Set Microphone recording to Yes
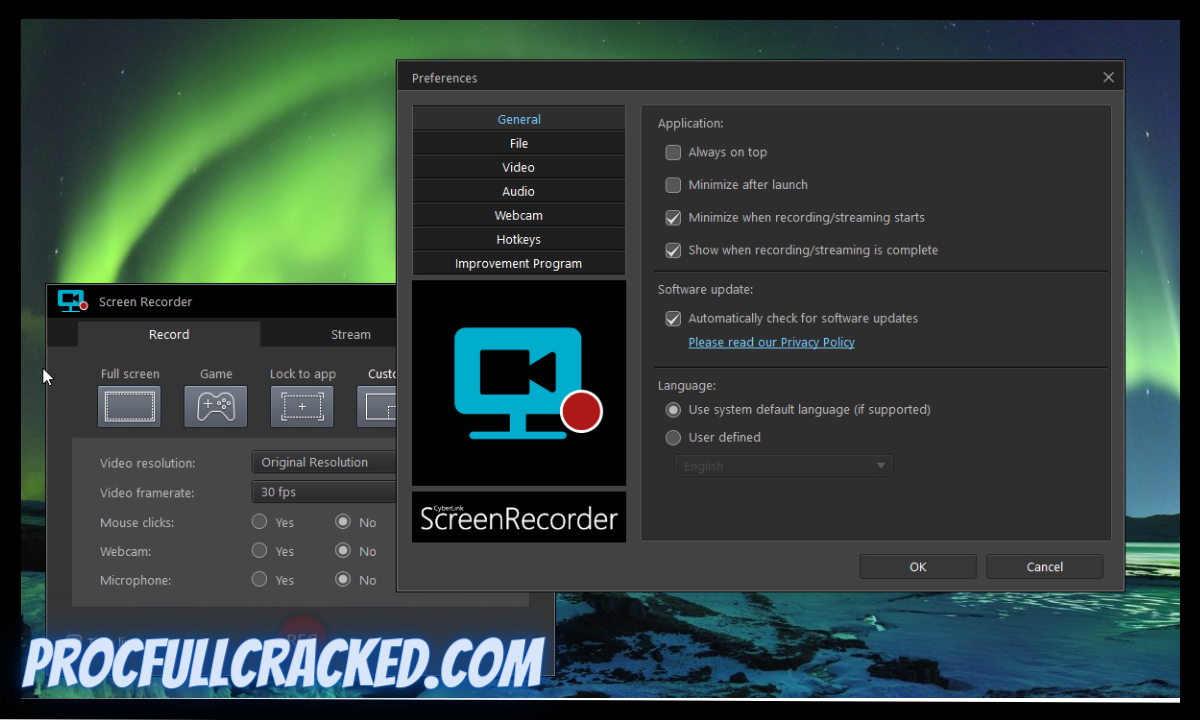This screenshot has width=1200, height=720. point(260,580)
